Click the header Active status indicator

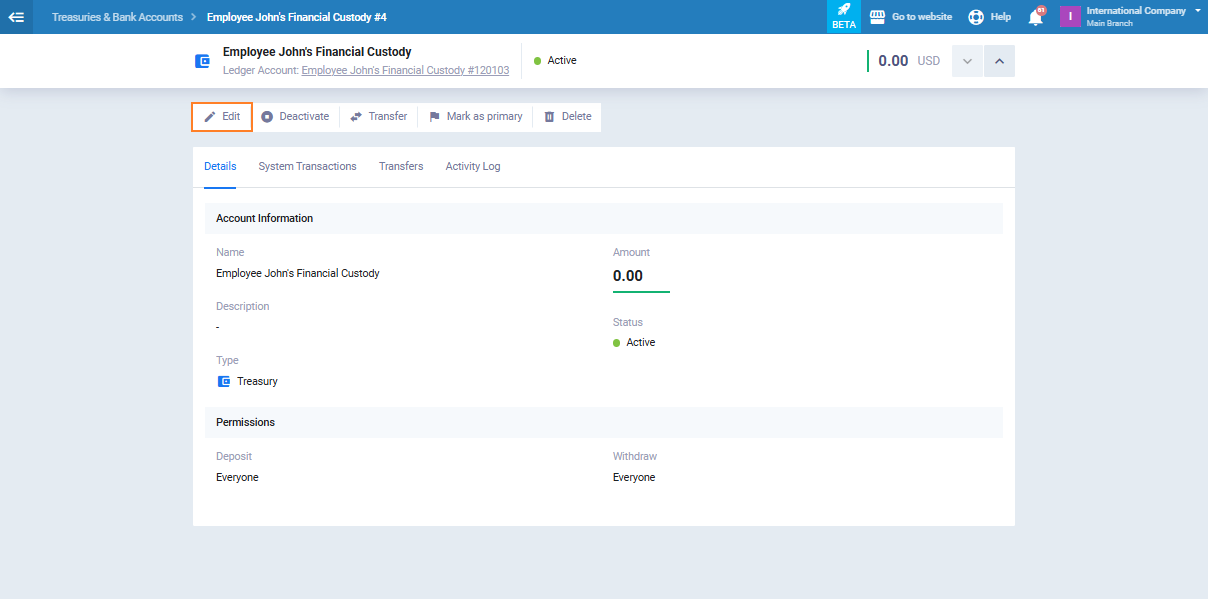click(555, 61)
